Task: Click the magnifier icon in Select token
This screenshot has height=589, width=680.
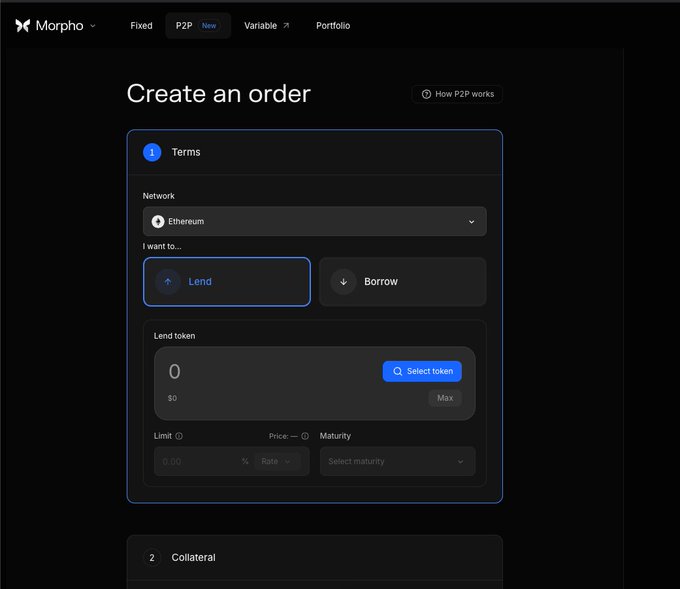Action: click(398, 371)
